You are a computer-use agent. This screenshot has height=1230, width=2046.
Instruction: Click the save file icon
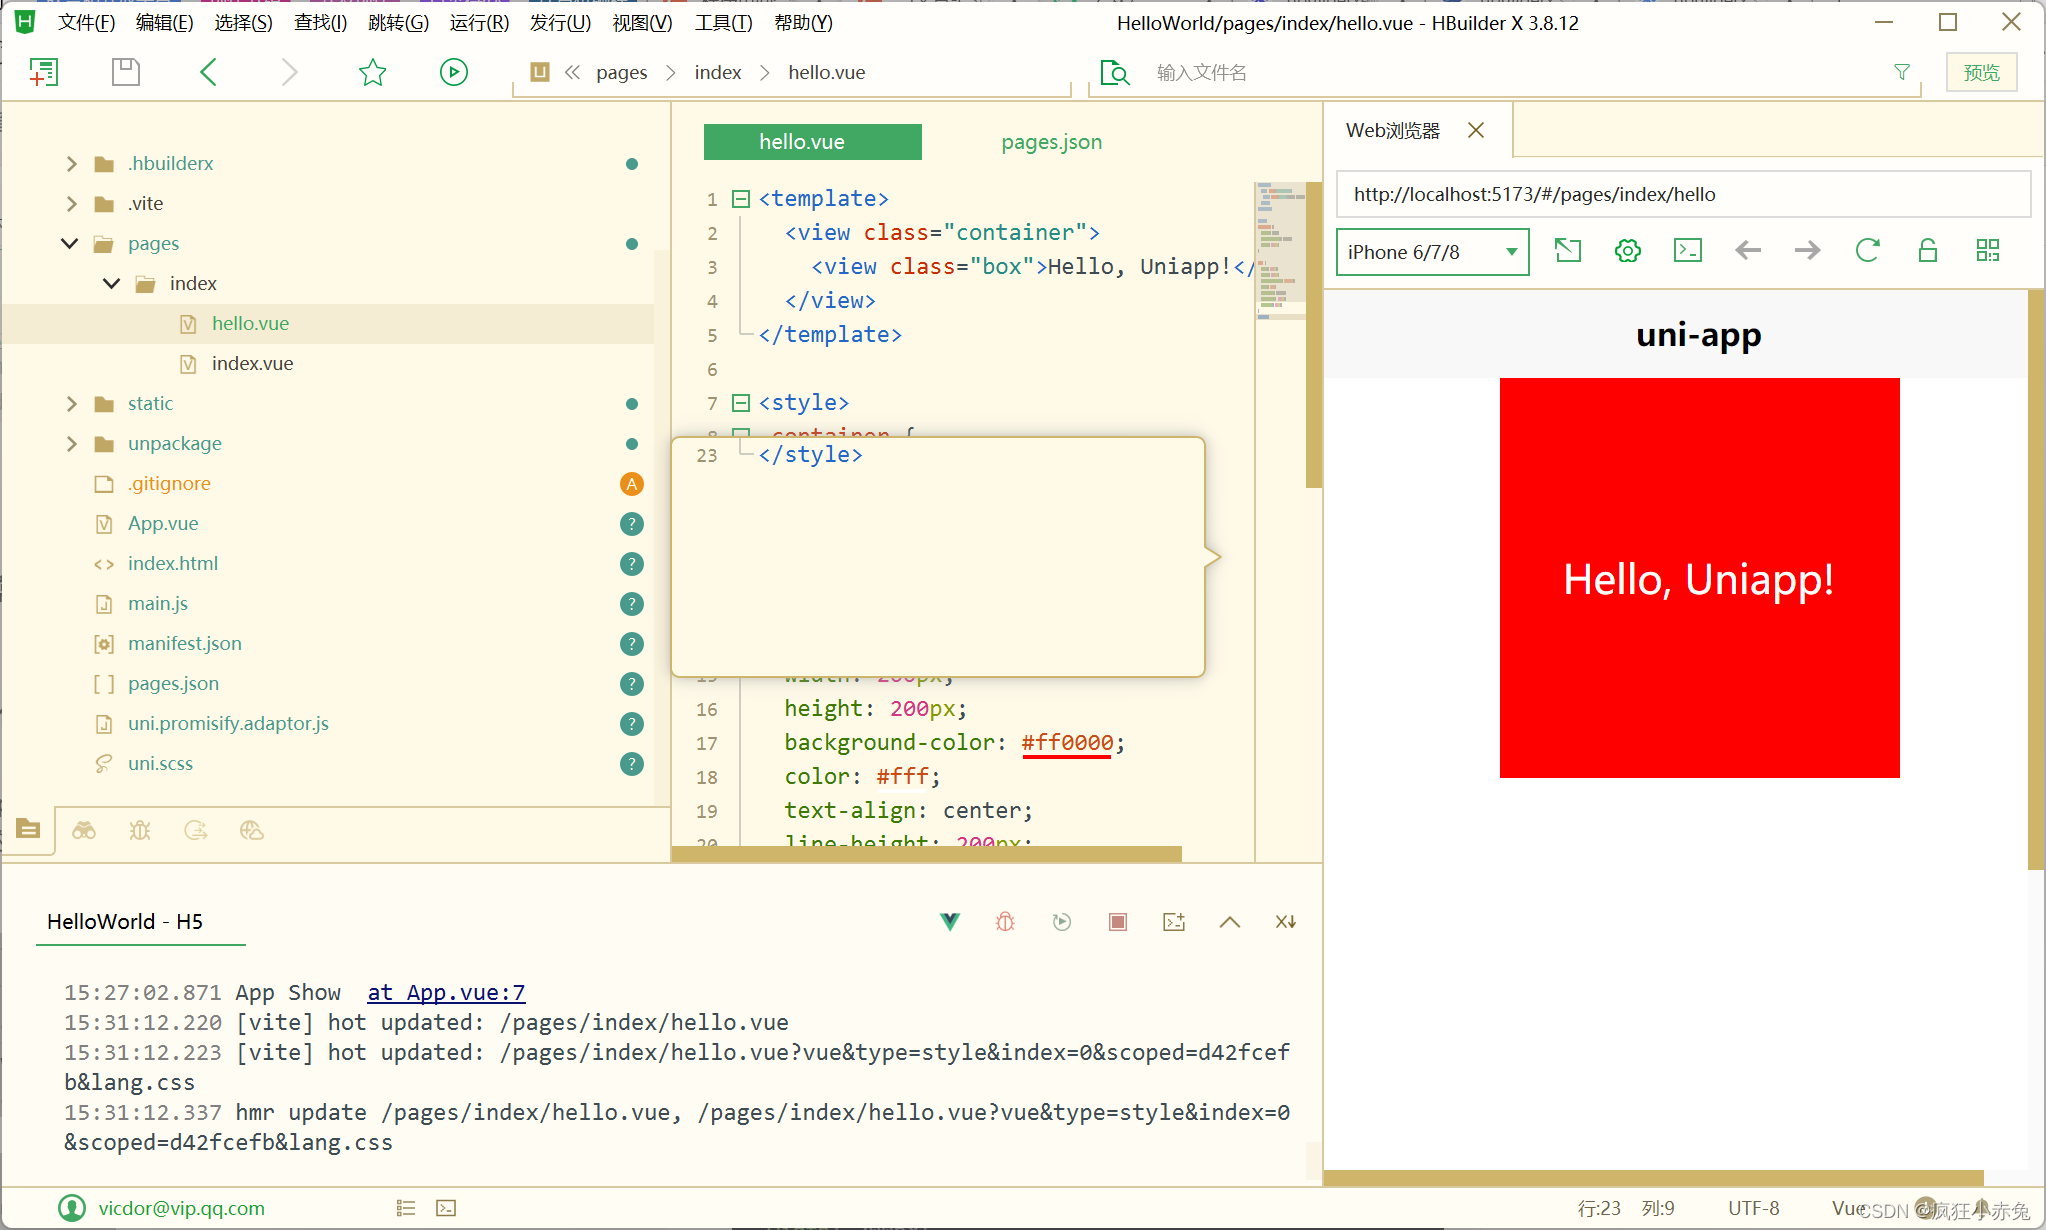click(126, 72)
